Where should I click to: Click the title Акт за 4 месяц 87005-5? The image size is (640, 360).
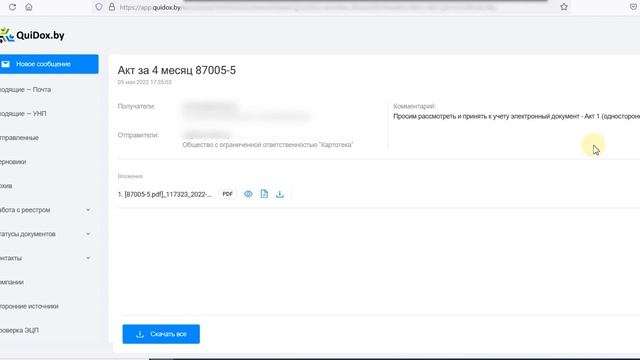point(177,70)
